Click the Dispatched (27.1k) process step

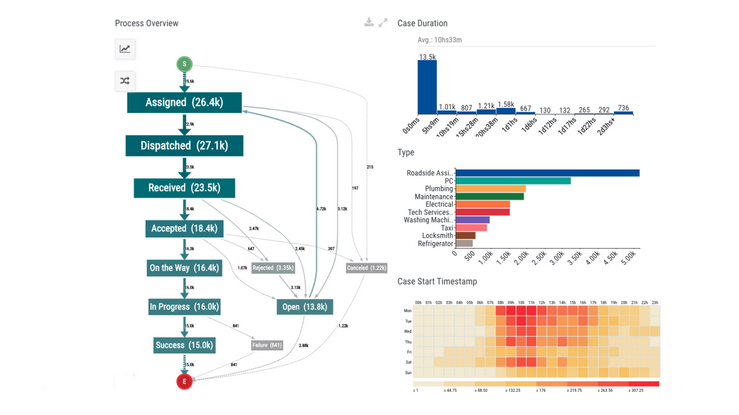(184, 145)
